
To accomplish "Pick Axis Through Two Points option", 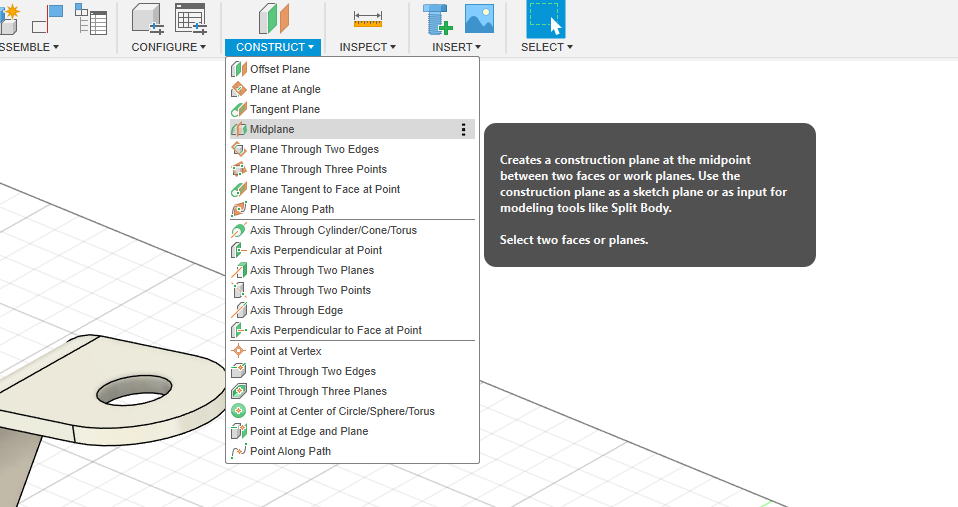I will pos(310,290).
